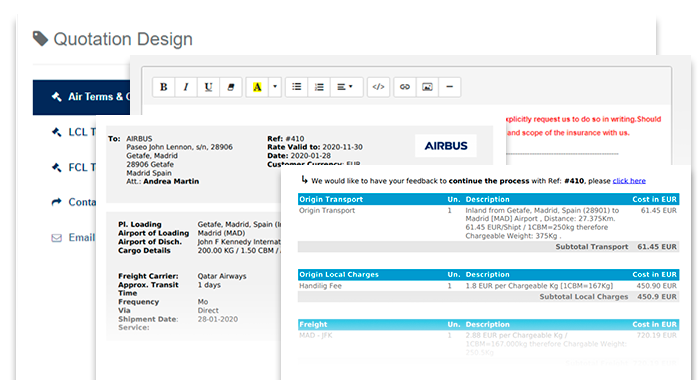Insert horizontal rule line
700x380 pixels.
450,87
